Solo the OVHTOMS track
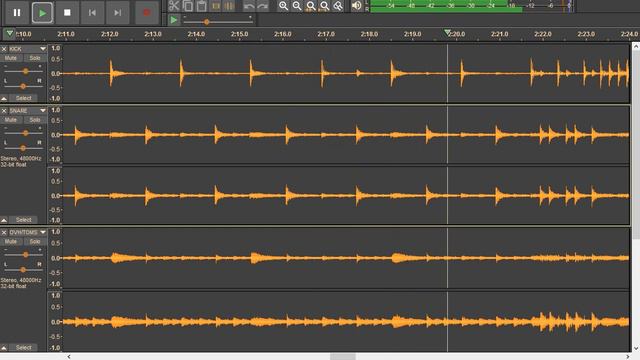This screenshot has height=360, width=640. point(35,242)
